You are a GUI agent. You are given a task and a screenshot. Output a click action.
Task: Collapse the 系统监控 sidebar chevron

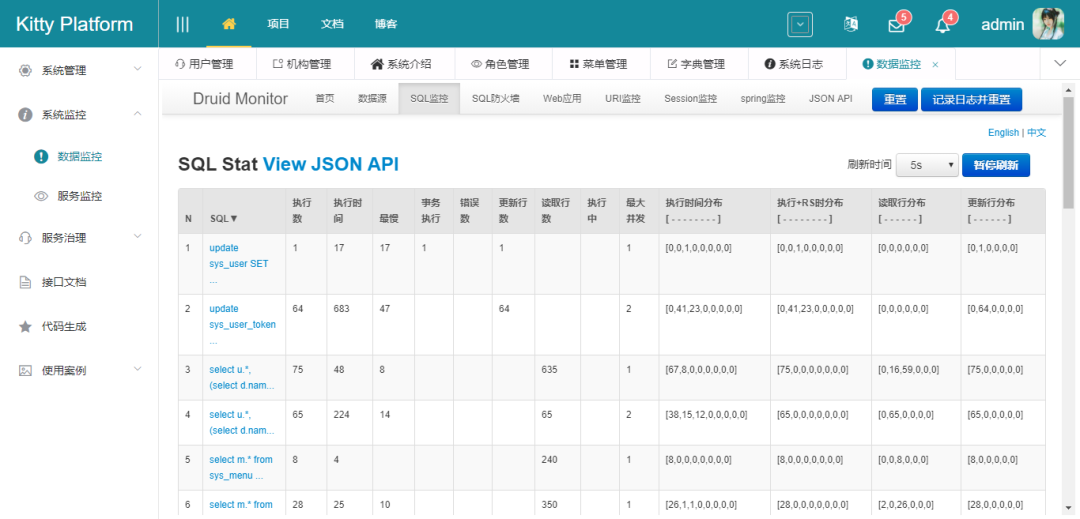137,114
